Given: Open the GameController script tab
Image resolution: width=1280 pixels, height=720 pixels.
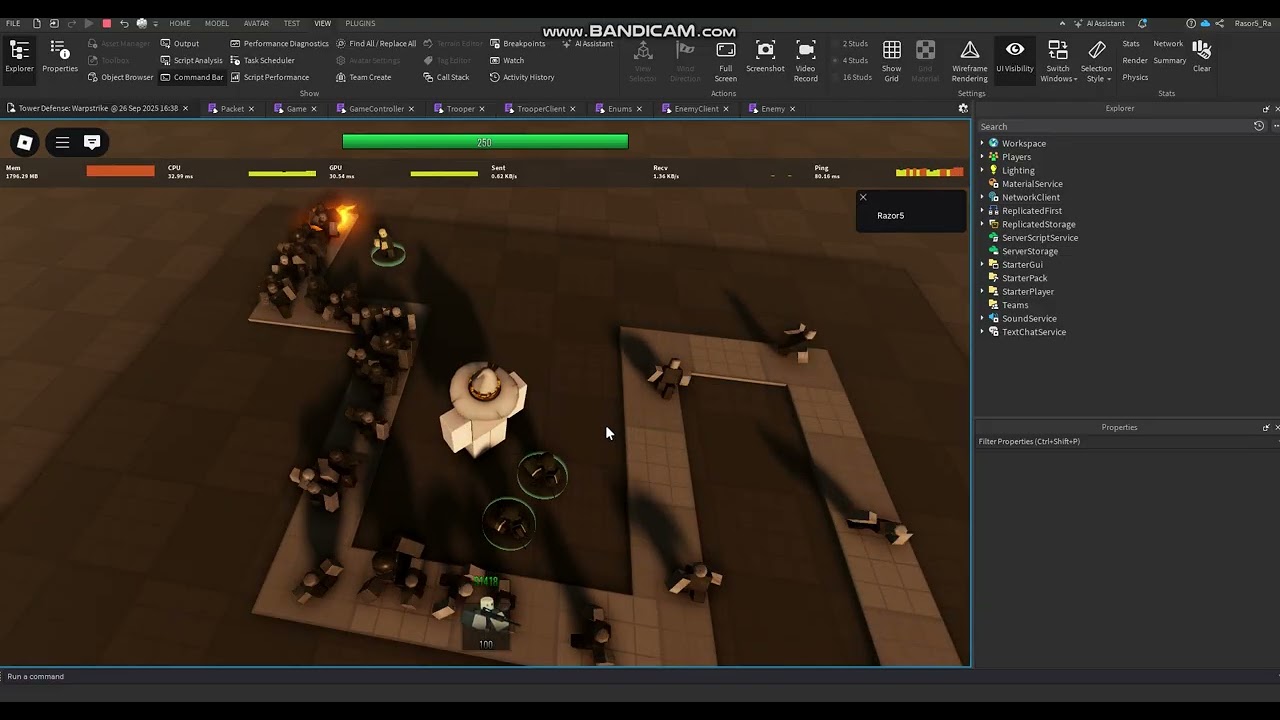Looking at the screenshot, I should click(x=376, y=109).
